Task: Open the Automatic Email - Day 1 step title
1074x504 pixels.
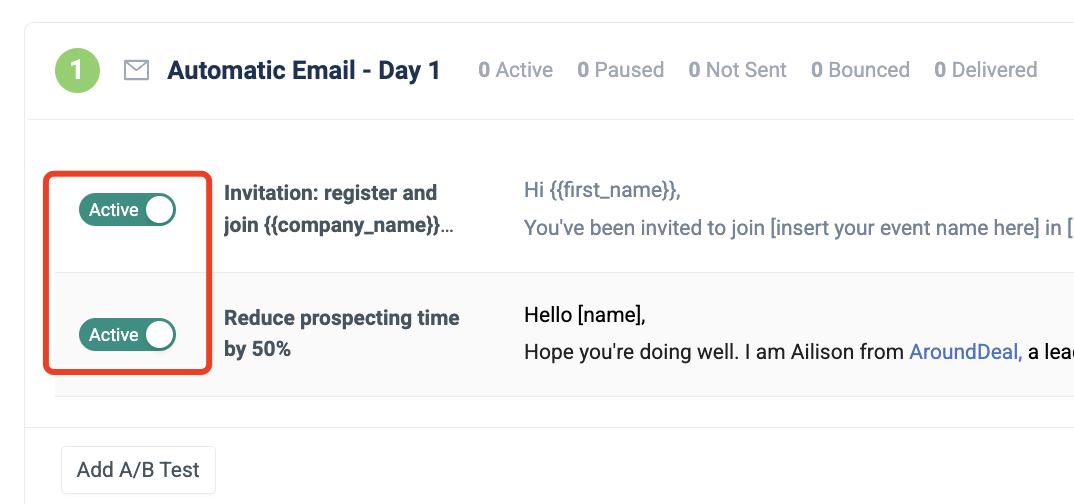Action: [303, 71]
